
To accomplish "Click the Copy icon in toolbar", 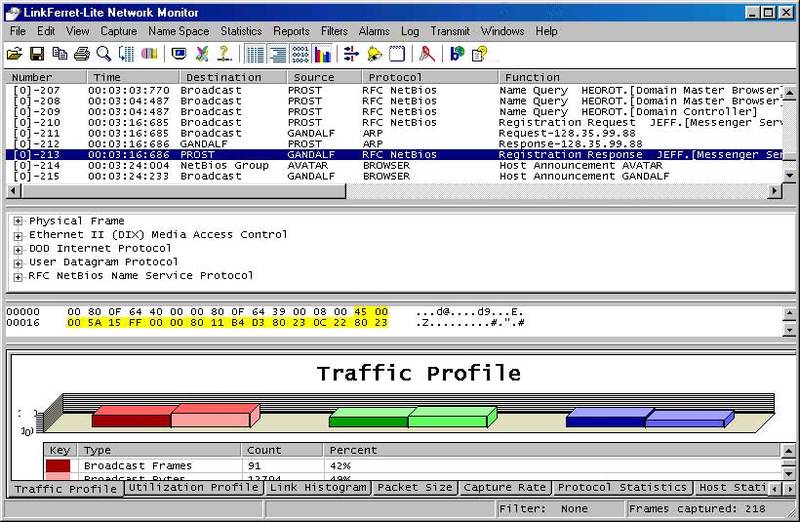I will [x=60, y=54].
